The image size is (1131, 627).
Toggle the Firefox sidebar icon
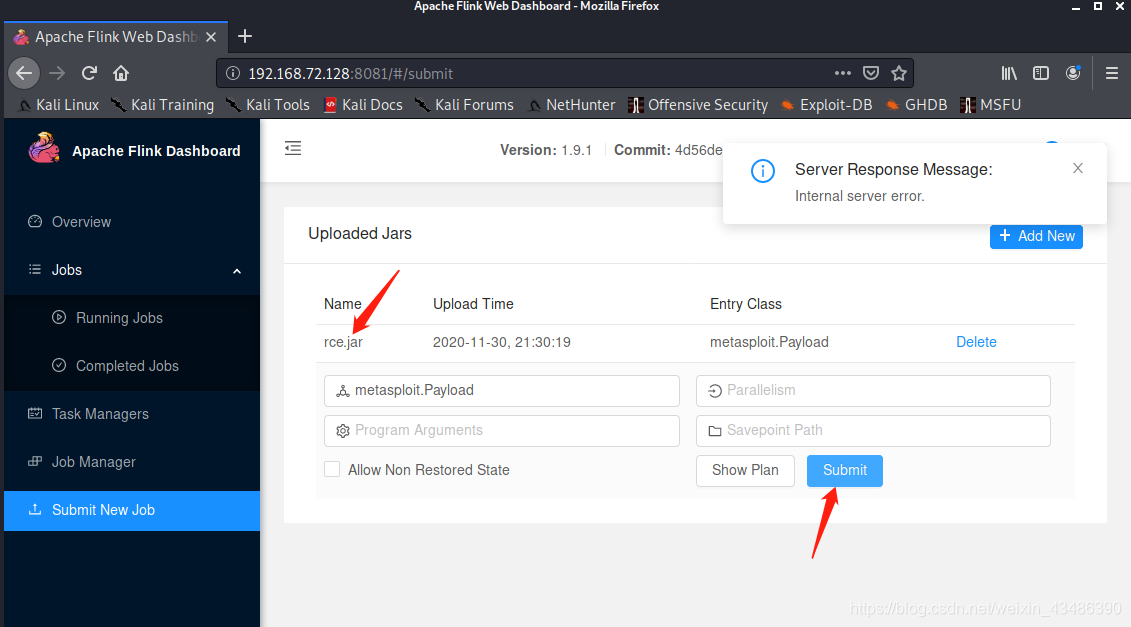click(x=1041, y=73)
